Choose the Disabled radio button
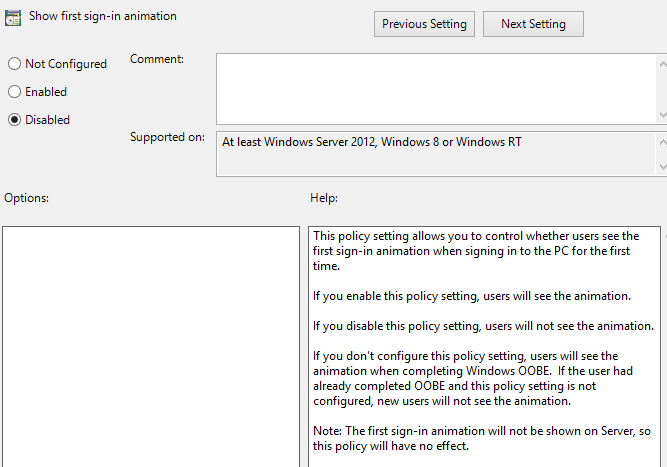667x467 pixels. (x=14, y=120)
